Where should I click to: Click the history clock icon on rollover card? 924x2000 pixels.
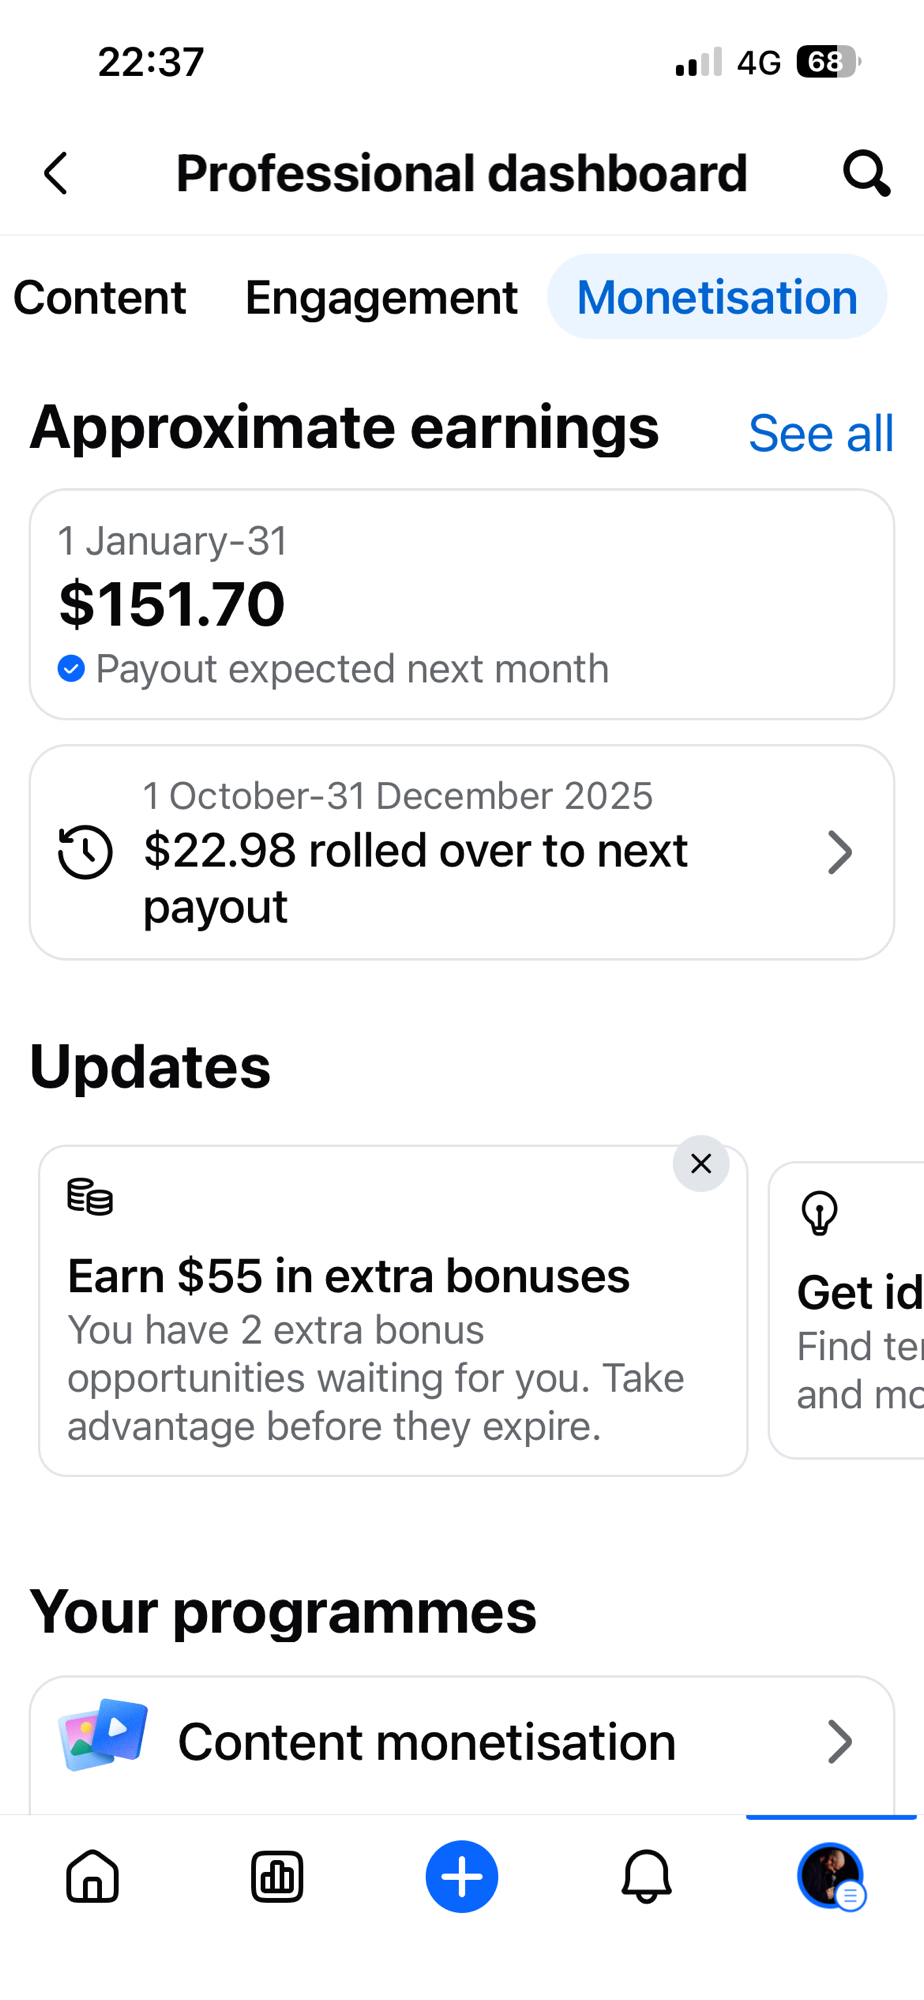coord(85,853)
